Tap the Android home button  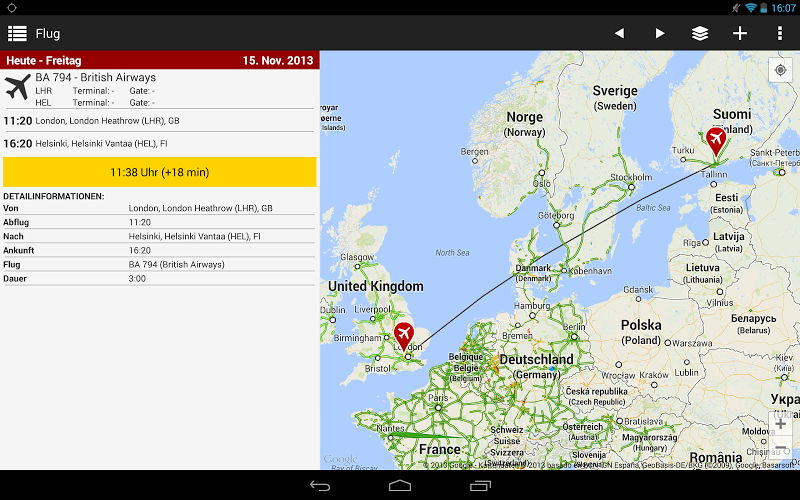400,486
